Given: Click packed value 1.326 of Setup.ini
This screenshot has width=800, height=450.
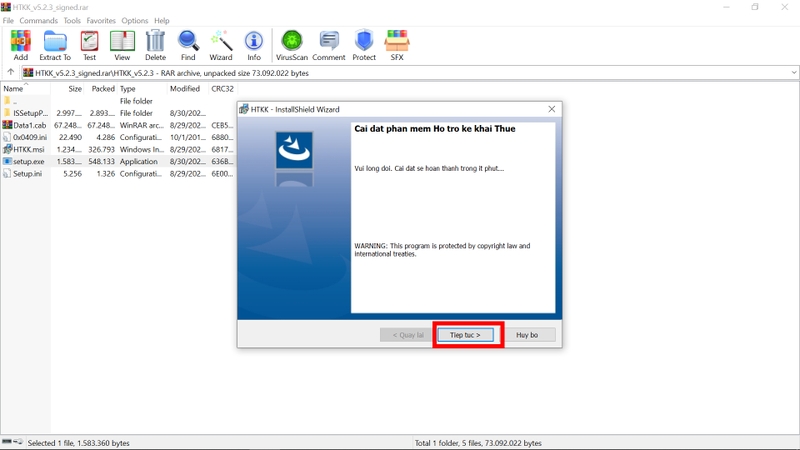Looking at the screenshot, I should pyautogui.click(x=106, y=173).
